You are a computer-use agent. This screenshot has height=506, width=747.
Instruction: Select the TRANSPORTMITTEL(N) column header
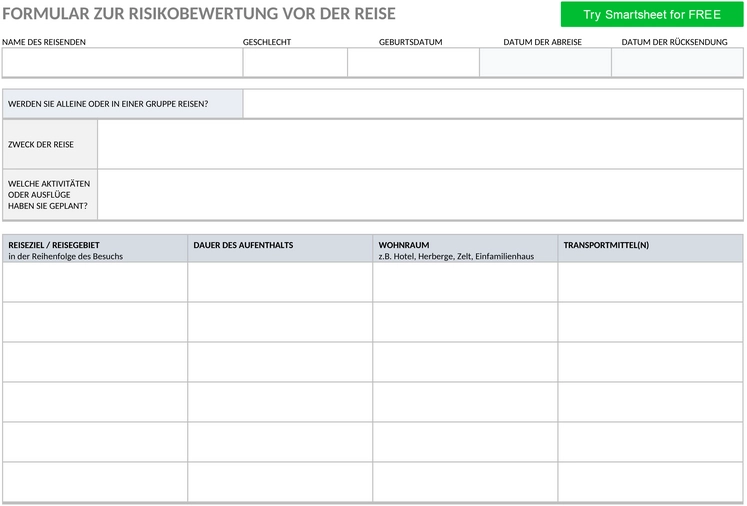point(650,248)
